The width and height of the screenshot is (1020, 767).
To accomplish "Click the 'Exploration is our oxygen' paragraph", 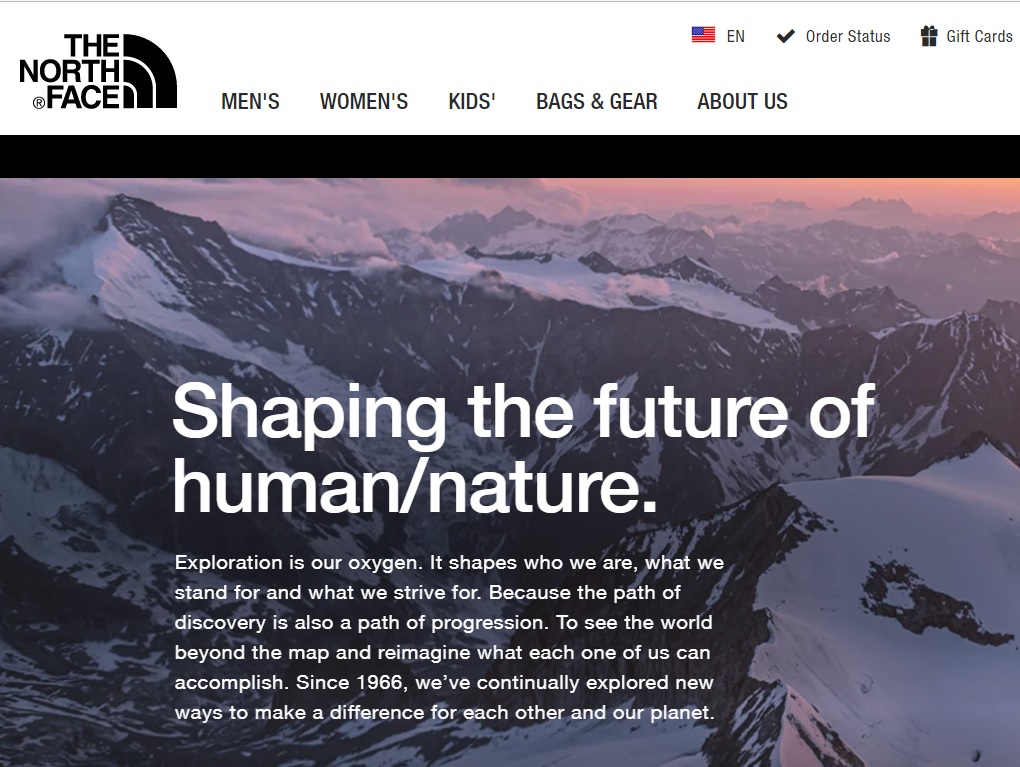I will click(x=450, y=638).
